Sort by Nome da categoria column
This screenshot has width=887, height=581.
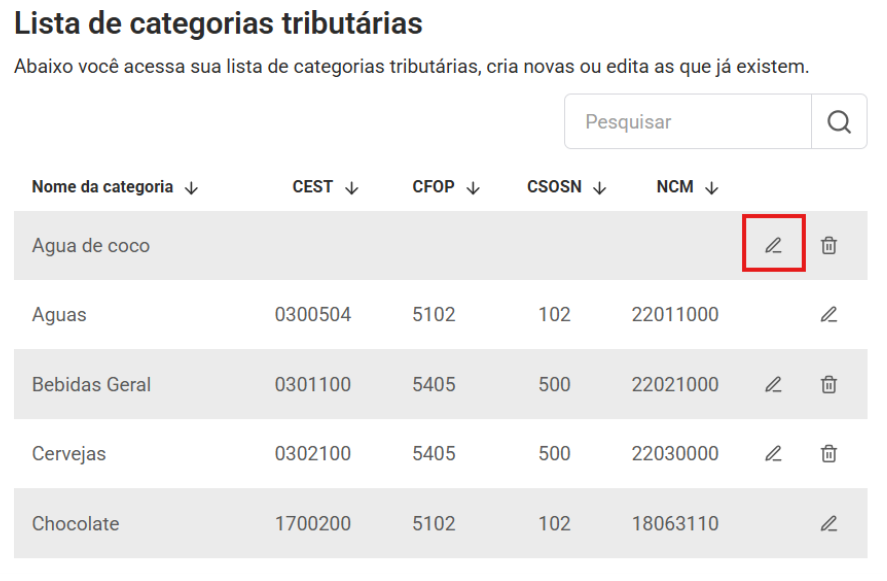tap(114, 187)
